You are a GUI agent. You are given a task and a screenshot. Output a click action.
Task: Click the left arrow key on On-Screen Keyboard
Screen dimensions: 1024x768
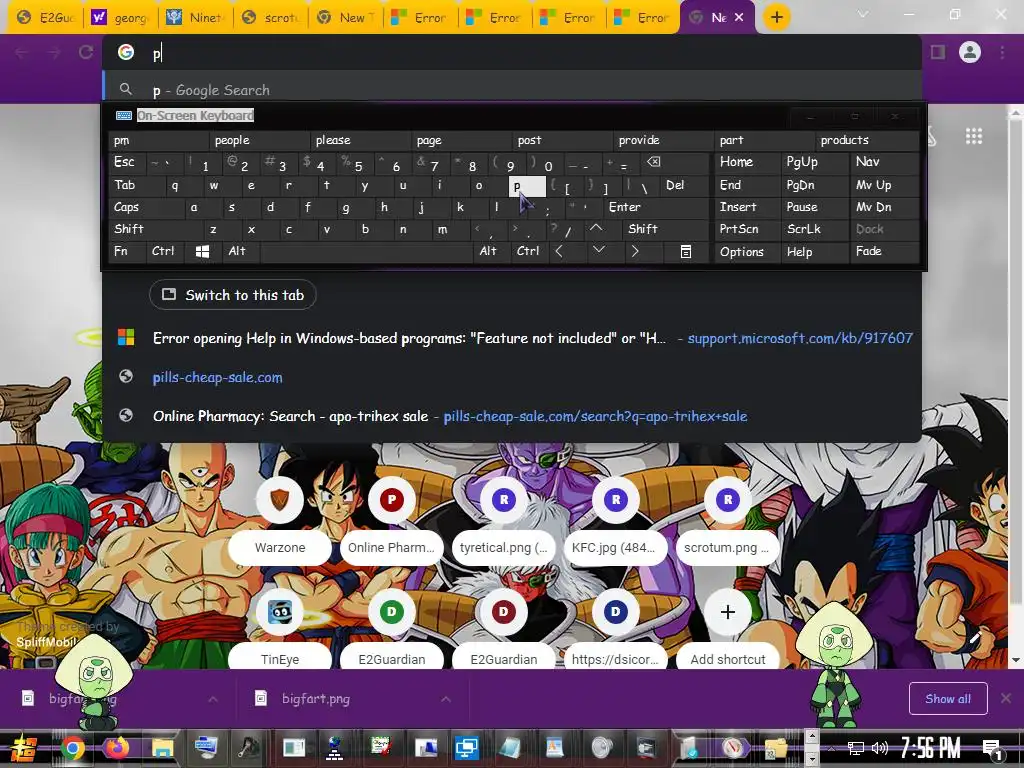tap(559, 251)
